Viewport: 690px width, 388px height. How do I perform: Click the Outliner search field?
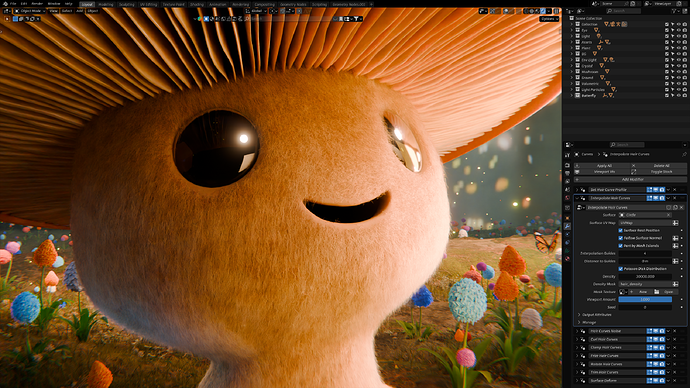[624, 11]
